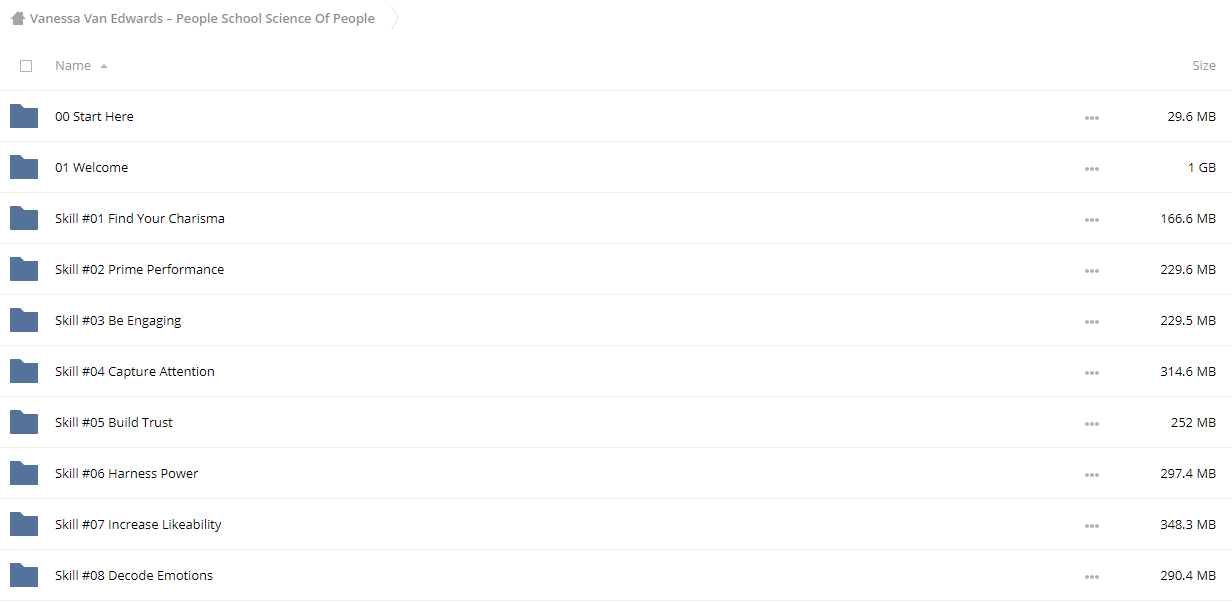
Task: Click folder icon for Skill #08 Decode Emotions
Action: (24, 575)
